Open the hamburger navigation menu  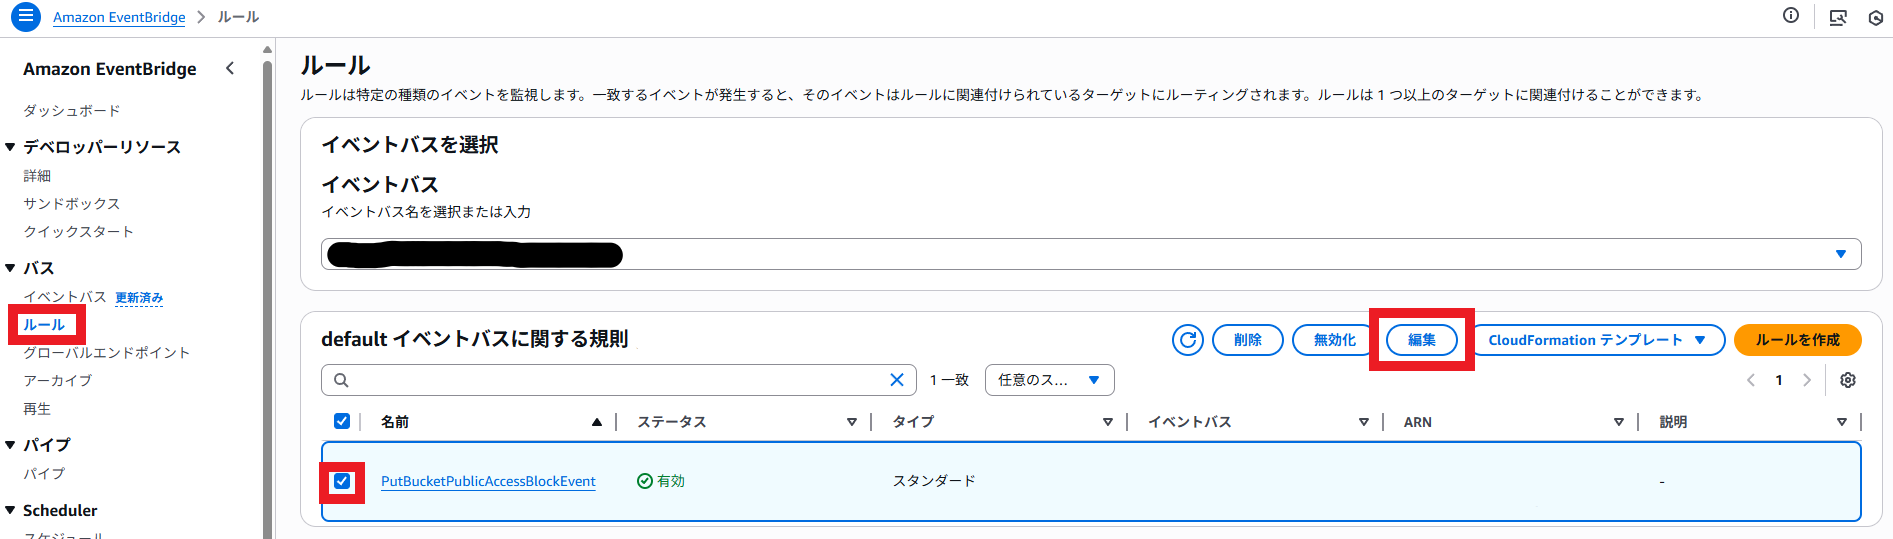tap(26, 17)
